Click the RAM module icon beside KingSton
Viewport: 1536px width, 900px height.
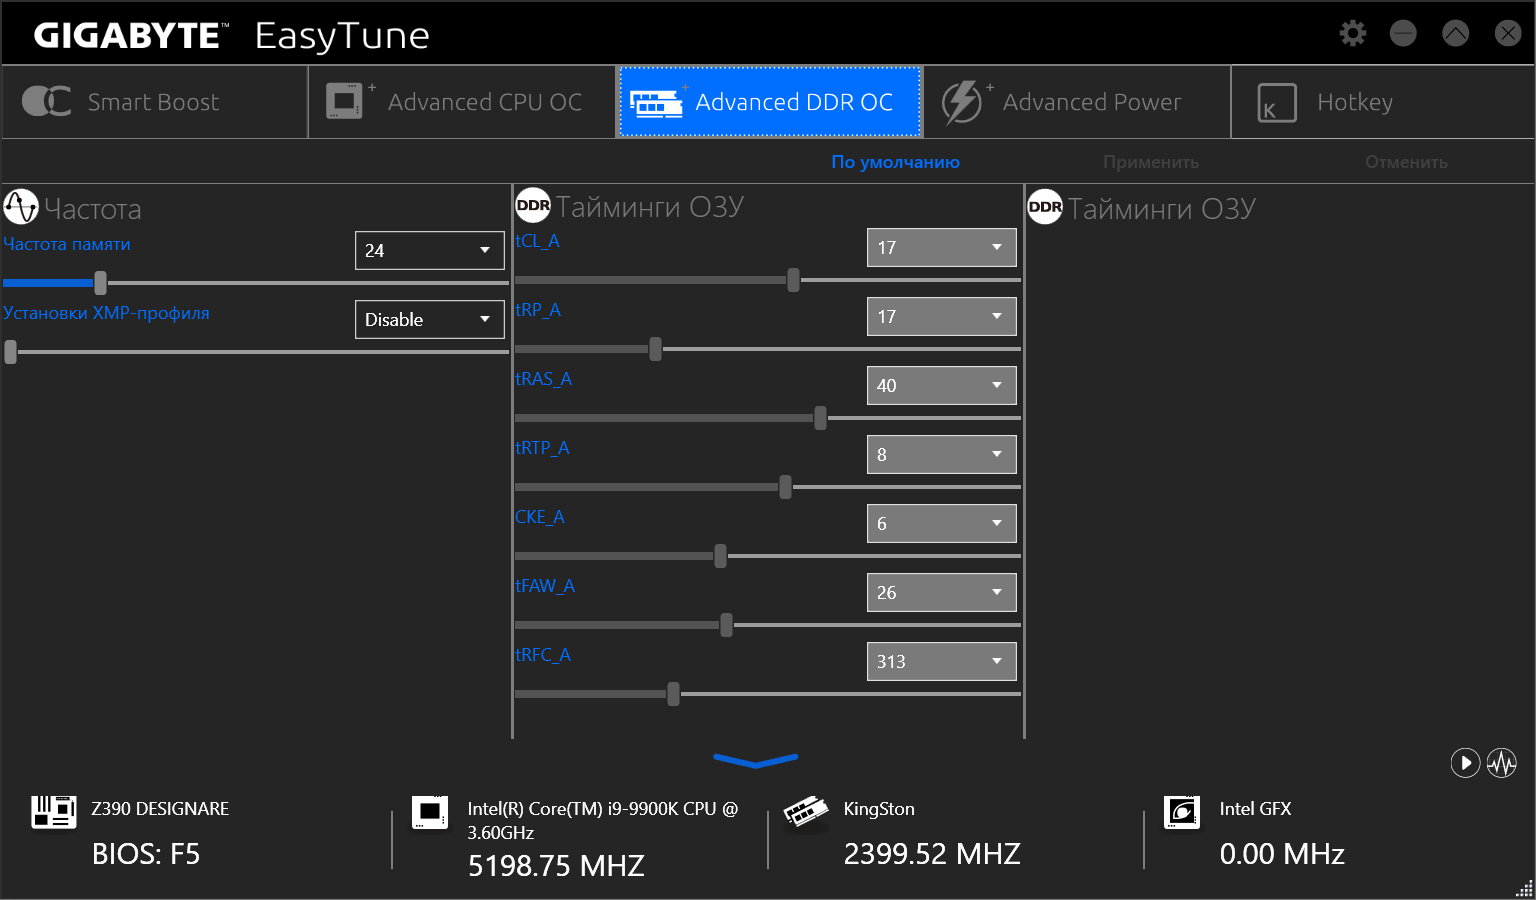[806, 811]
